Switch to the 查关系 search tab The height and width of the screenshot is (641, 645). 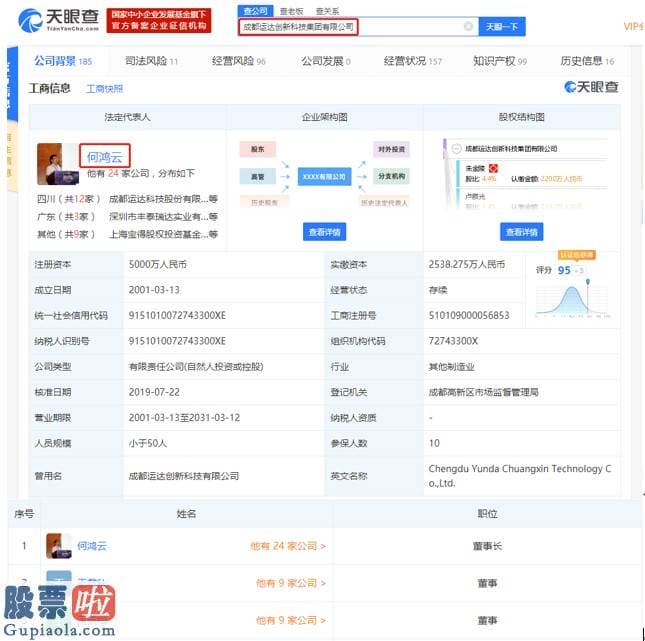click(x=327, y=12)
